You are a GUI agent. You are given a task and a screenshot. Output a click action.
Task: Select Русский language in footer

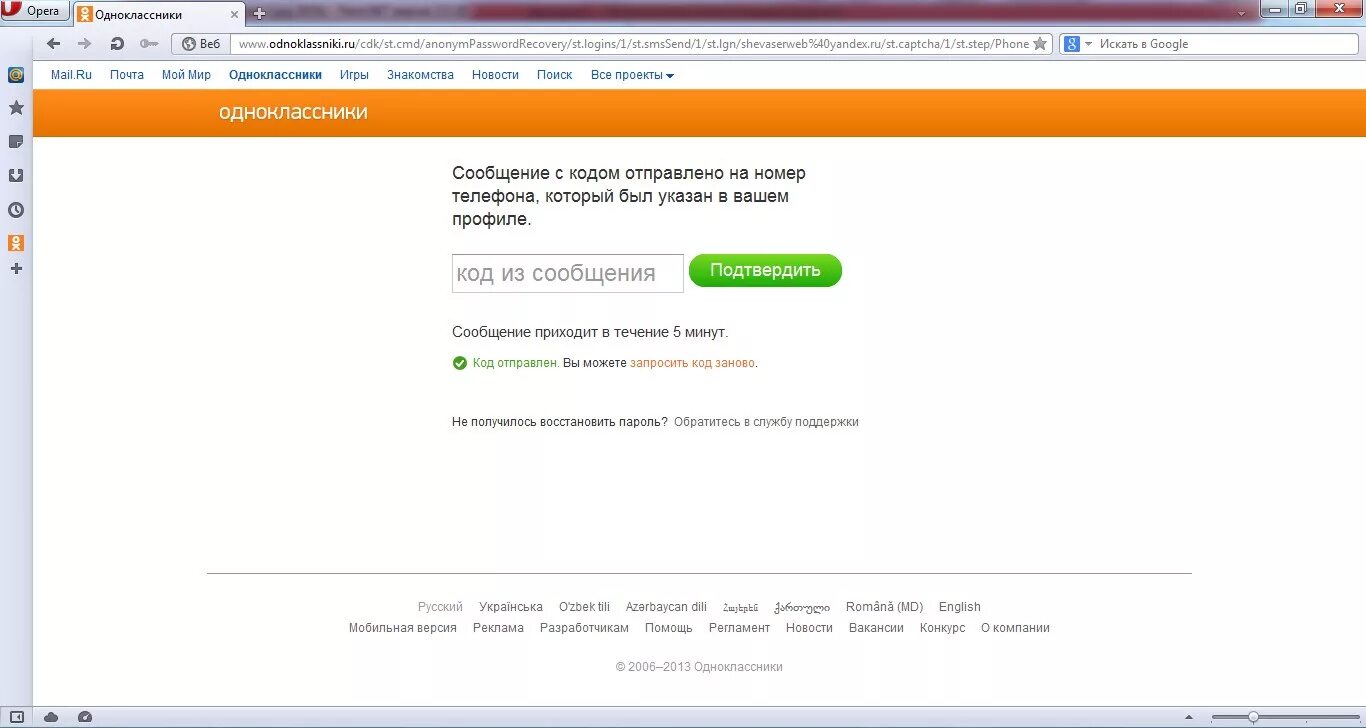[x=440, y=607]
